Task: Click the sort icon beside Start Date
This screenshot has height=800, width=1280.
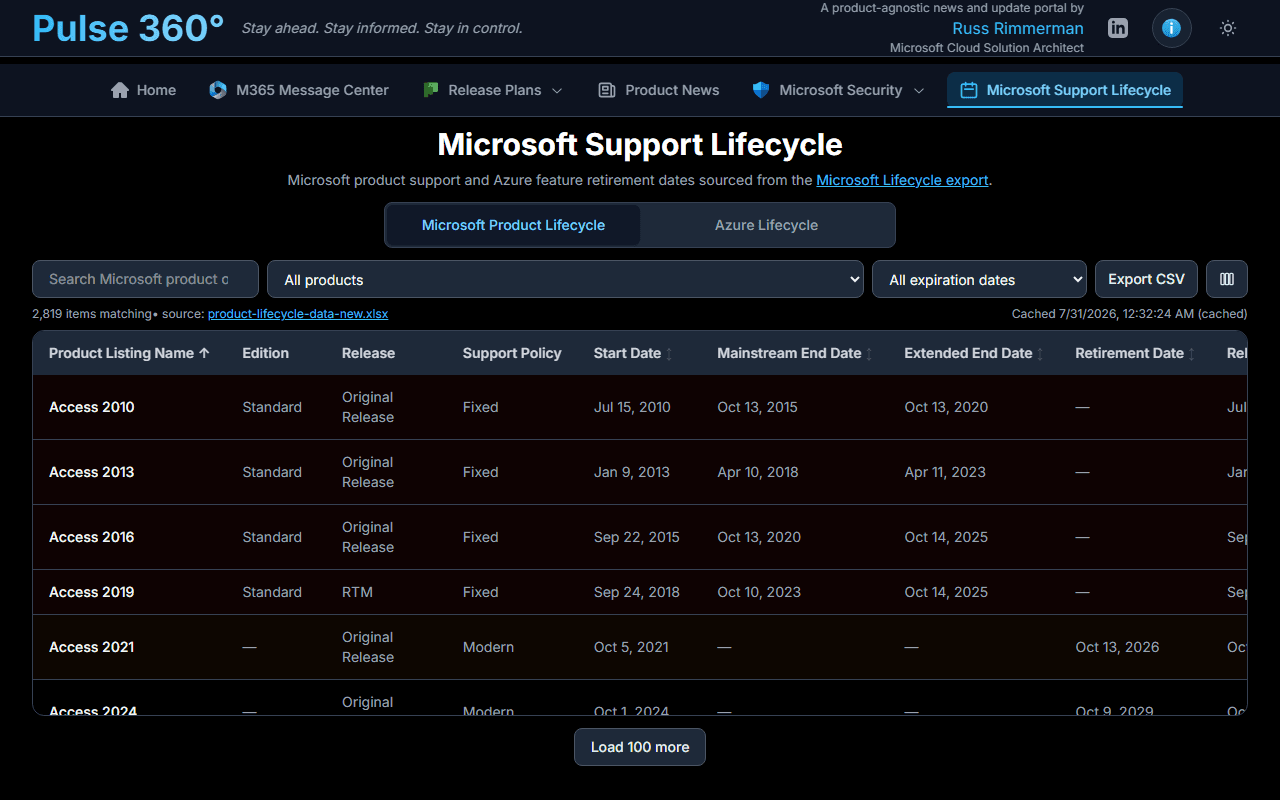Action: click(x=669, y=354)
